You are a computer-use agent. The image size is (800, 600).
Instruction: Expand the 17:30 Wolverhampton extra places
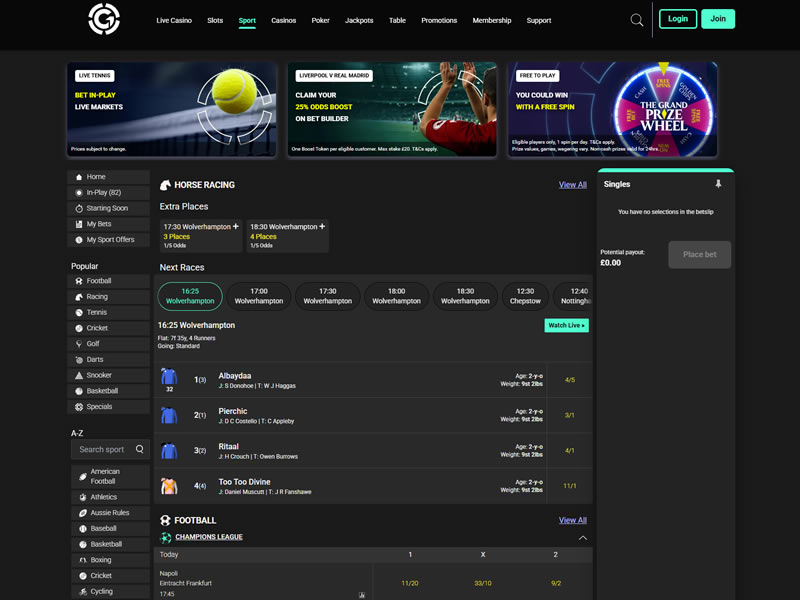236,227
